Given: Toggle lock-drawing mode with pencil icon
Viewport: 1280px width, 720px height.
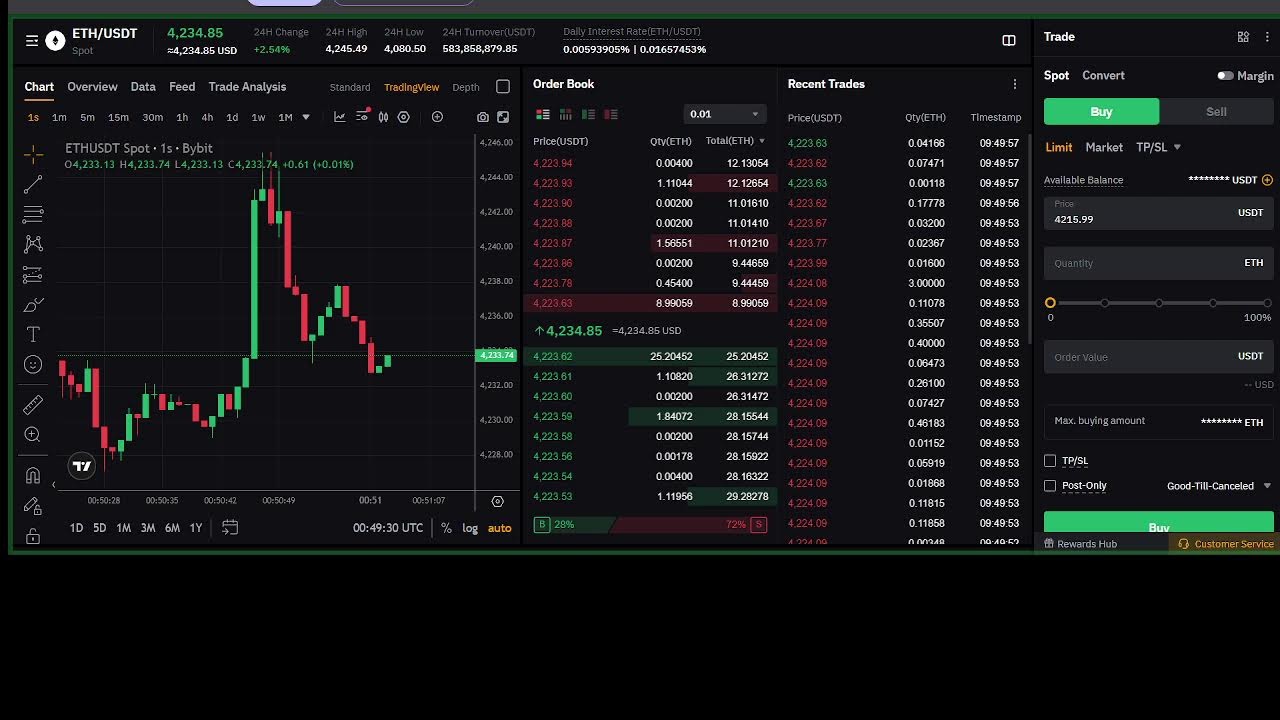Looking at the screenshot, I should click(33, 506).
